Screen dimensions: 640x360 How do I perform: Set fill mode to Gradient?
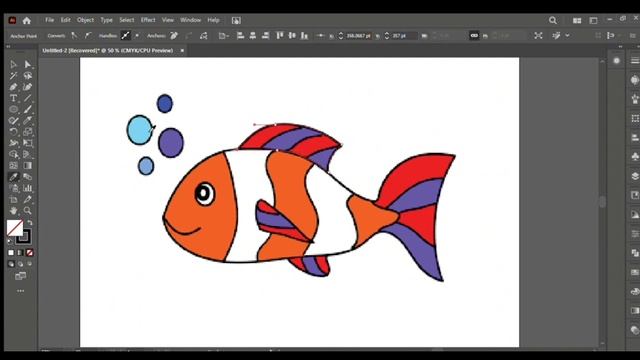(20, 253)
